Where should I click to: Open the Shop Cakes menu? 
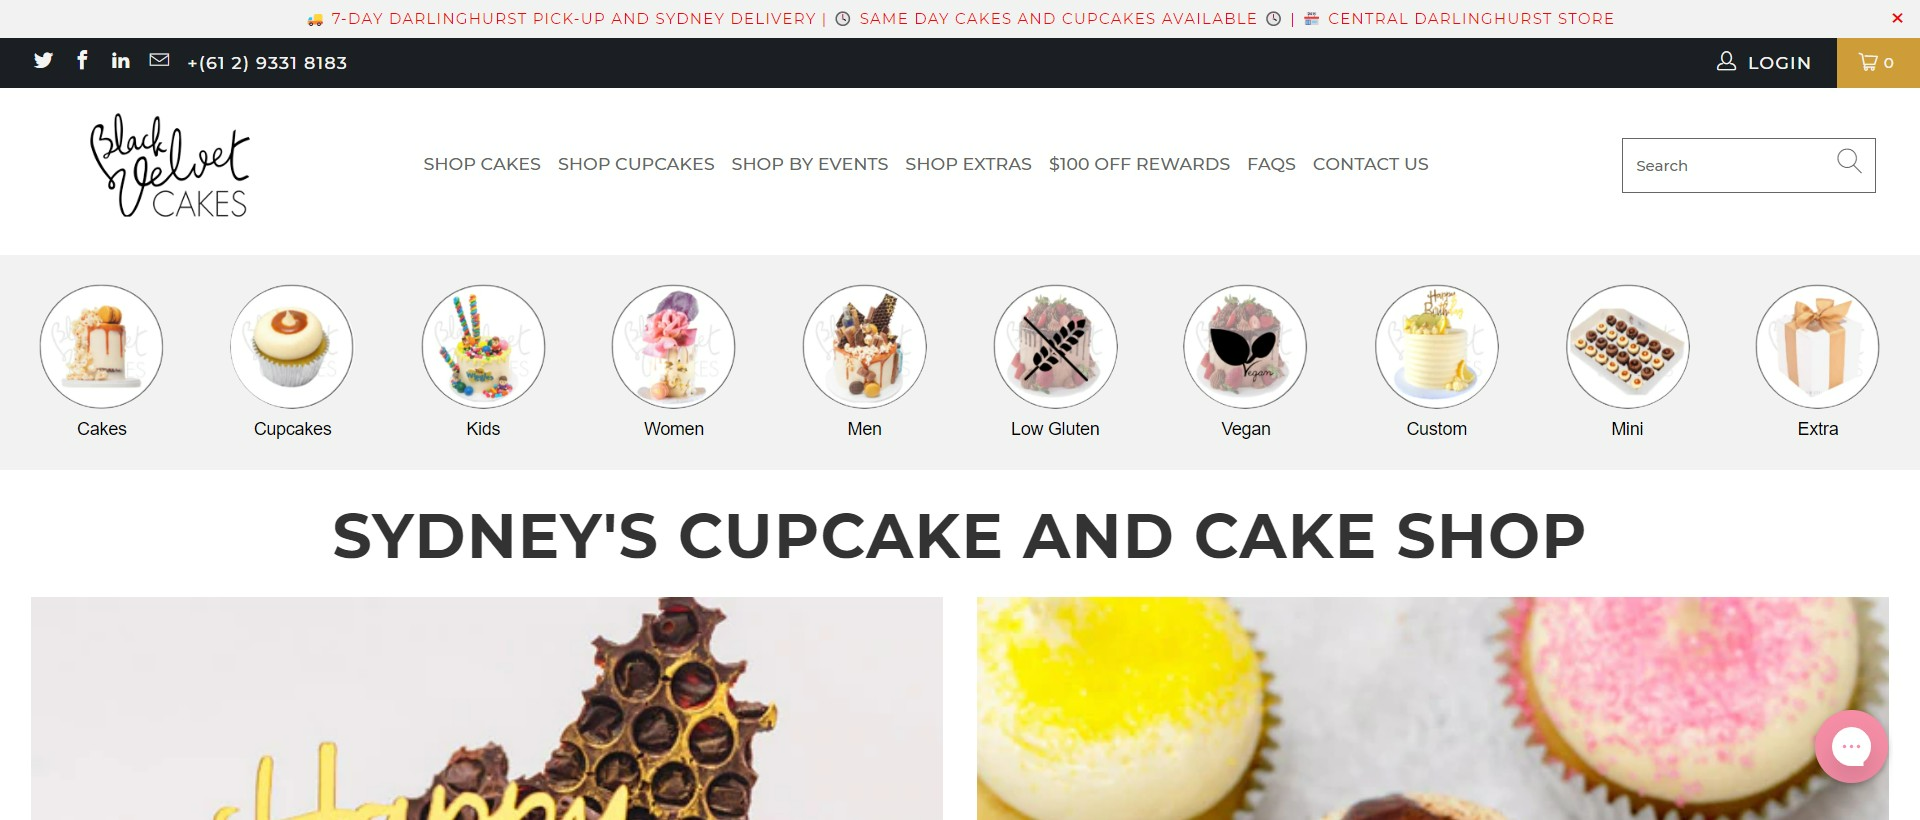(x=482, y=164)
